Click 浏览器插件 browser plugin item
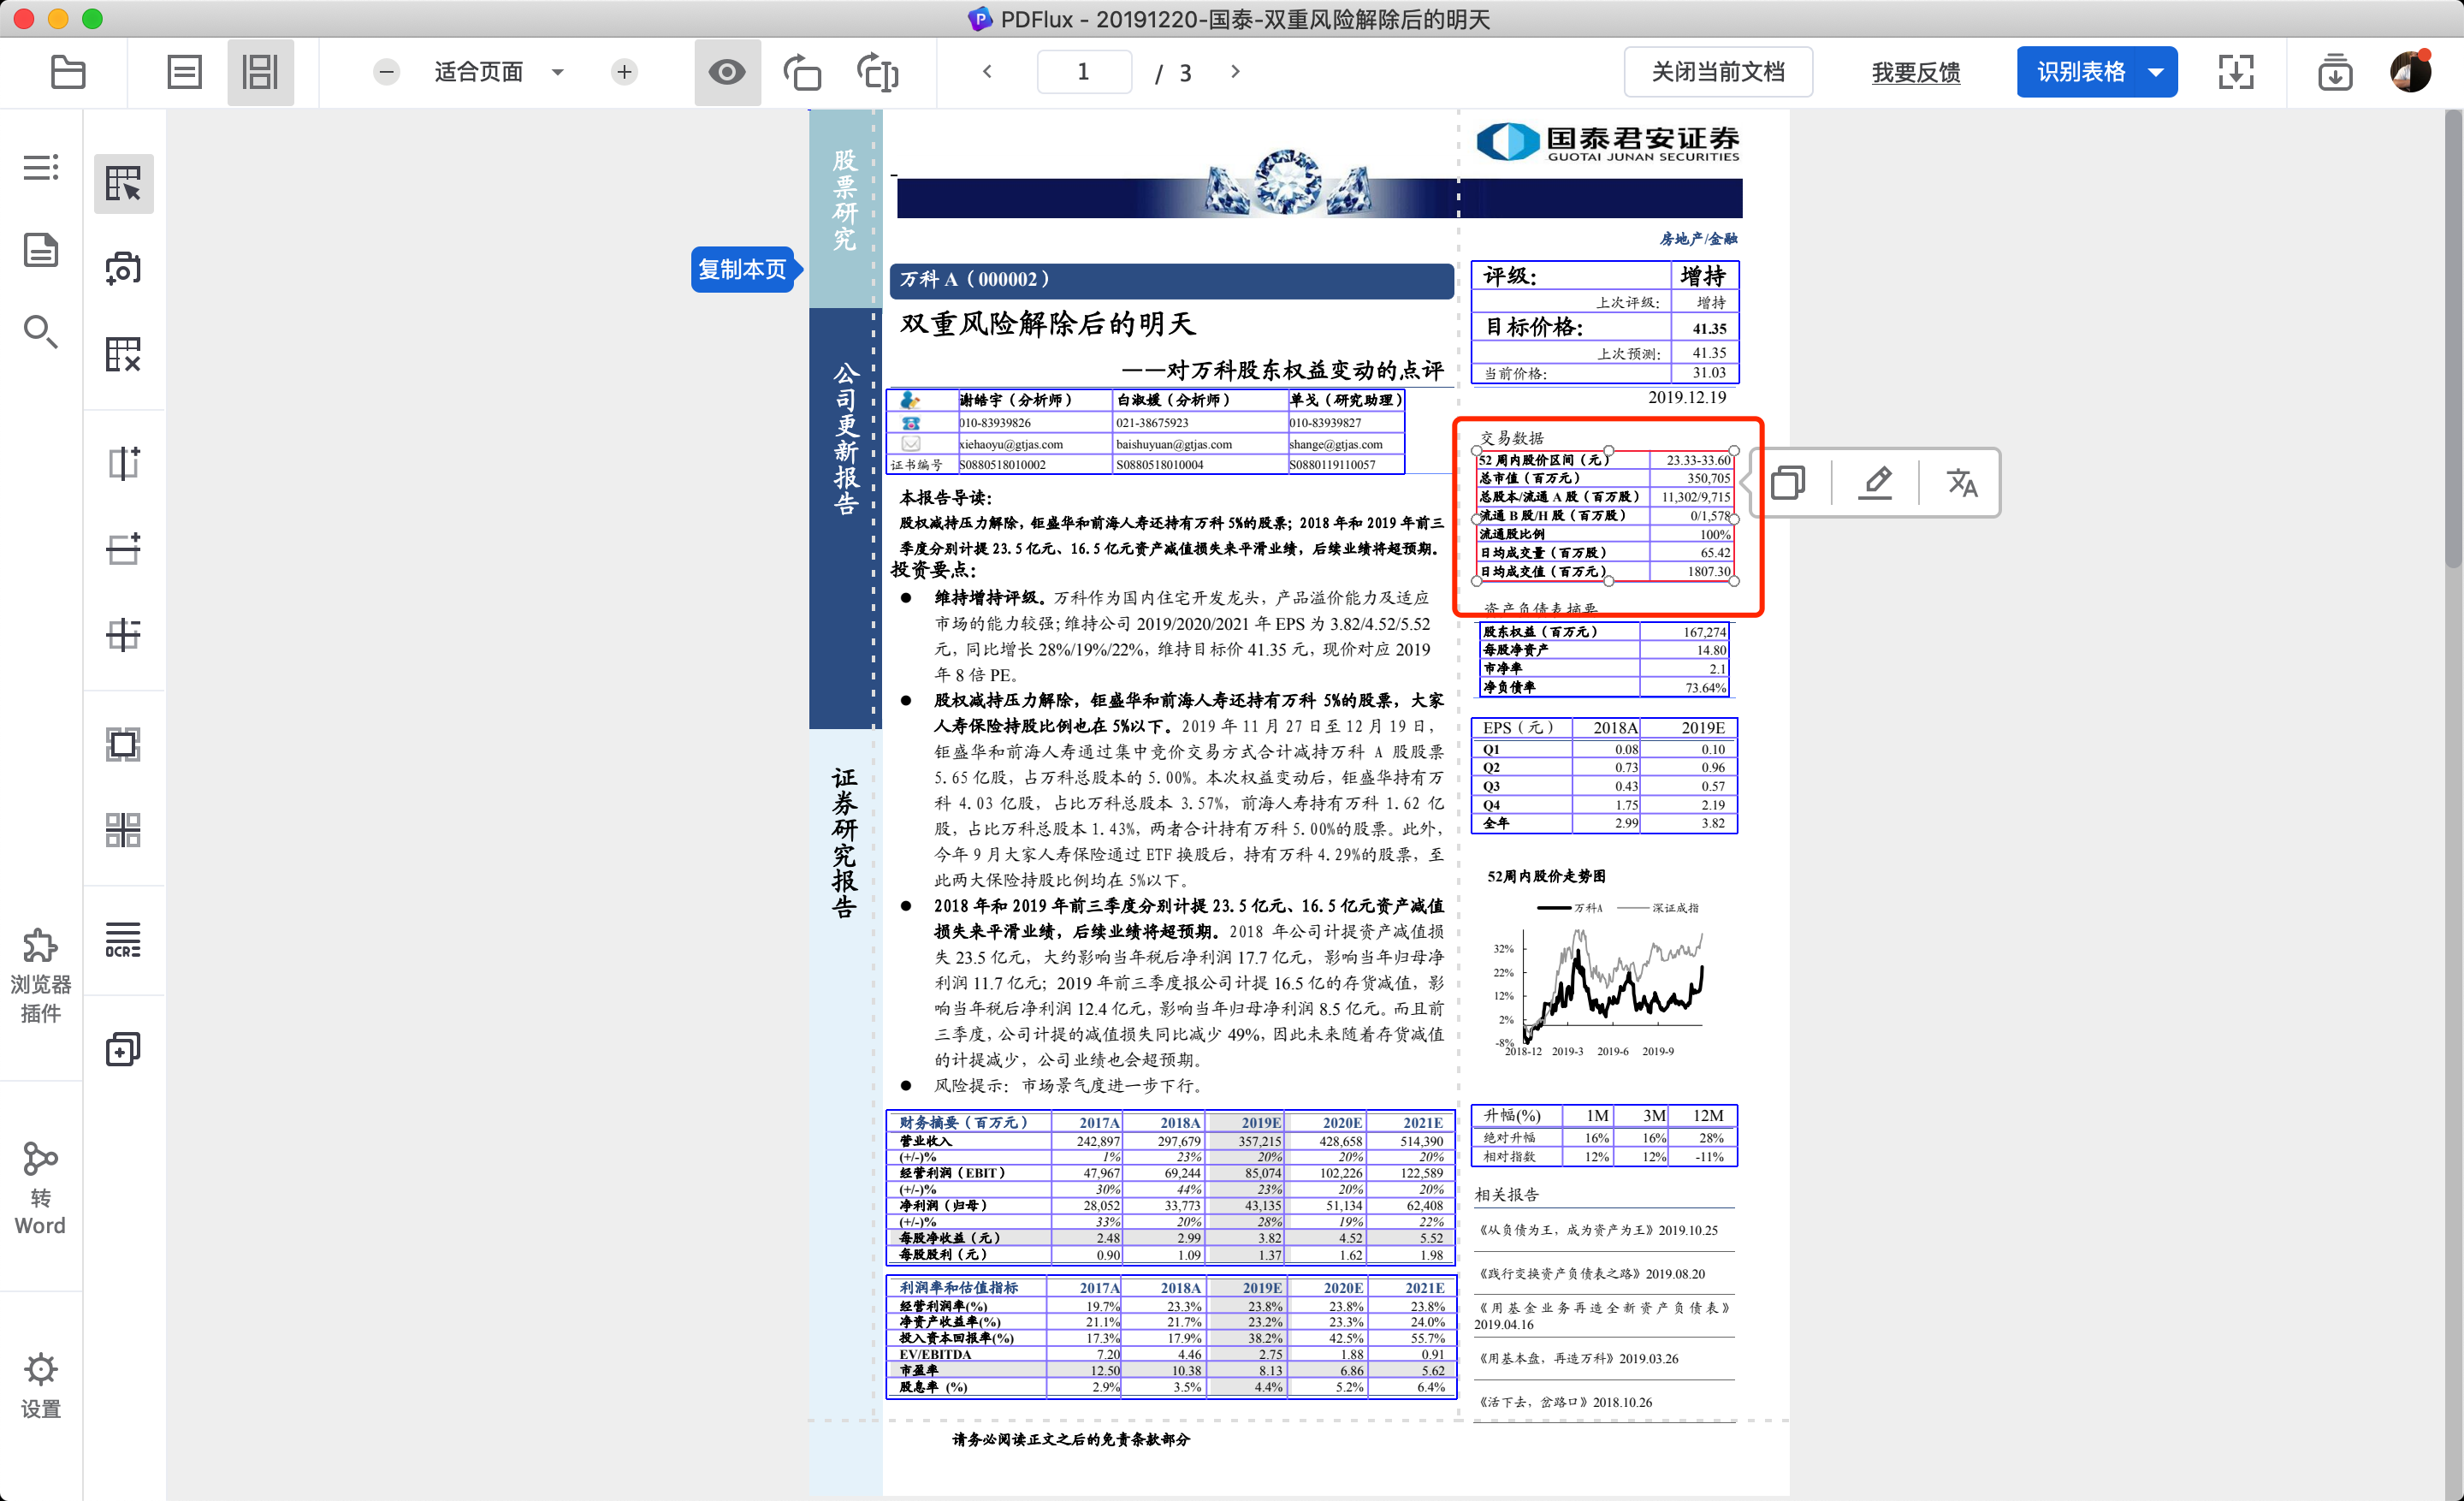This screenshot has width=2464, height=1501. coord(41,976)
